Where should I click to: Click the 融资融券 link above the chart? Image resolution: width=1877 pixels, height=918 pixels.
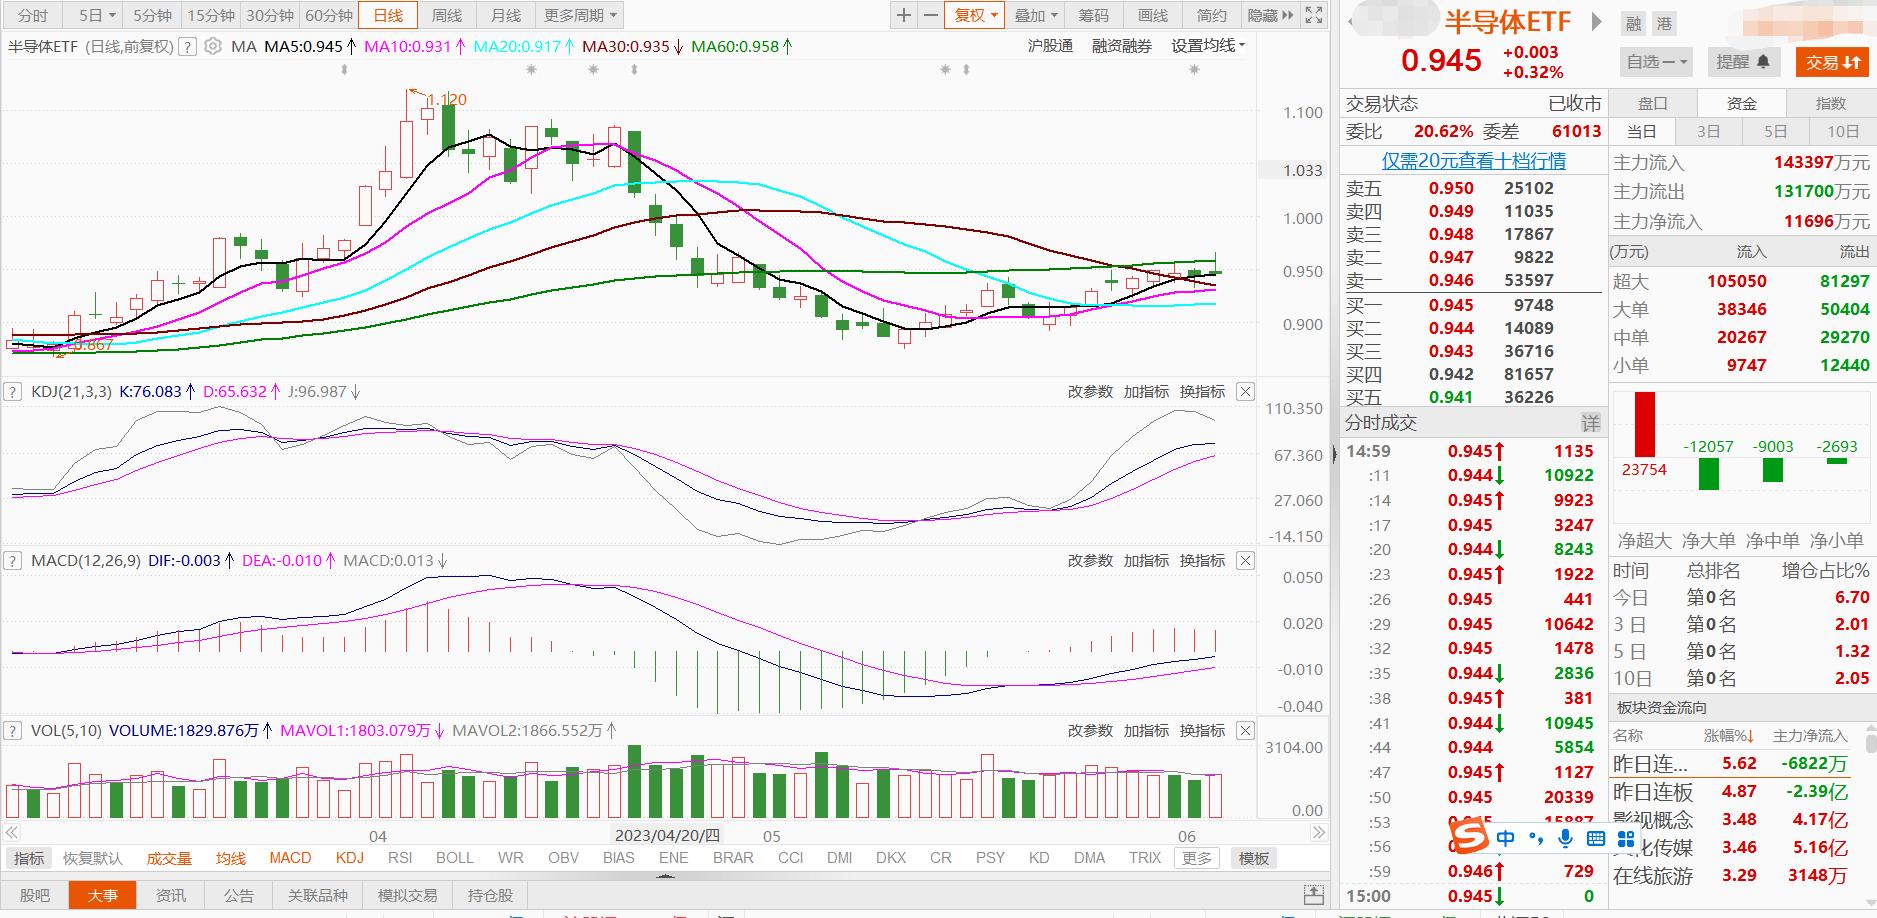pos(1122,46)
